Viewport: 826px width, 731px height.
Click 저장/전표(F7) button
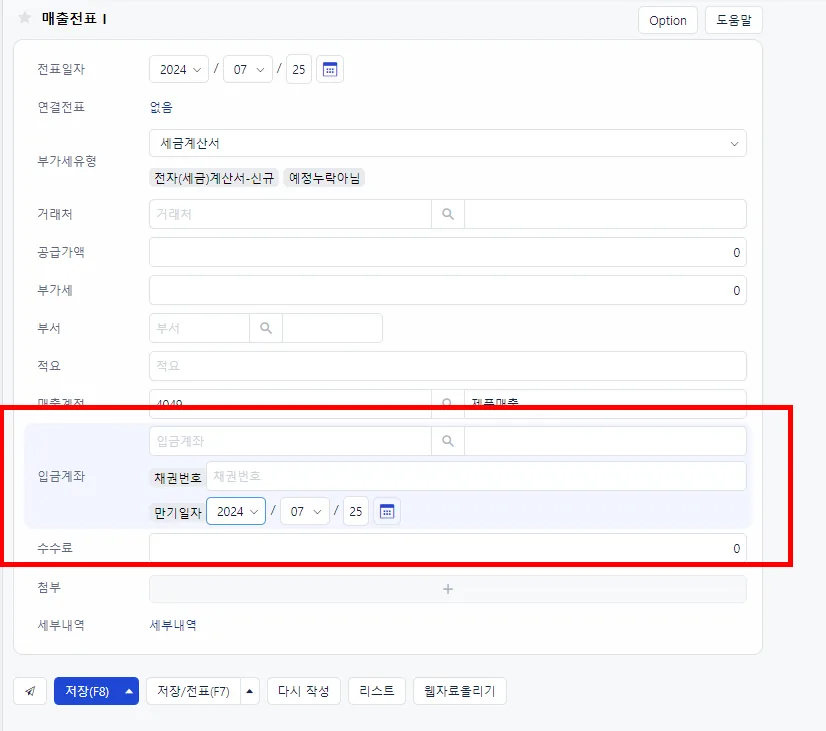pyautogui.click(x=193, y=691)
